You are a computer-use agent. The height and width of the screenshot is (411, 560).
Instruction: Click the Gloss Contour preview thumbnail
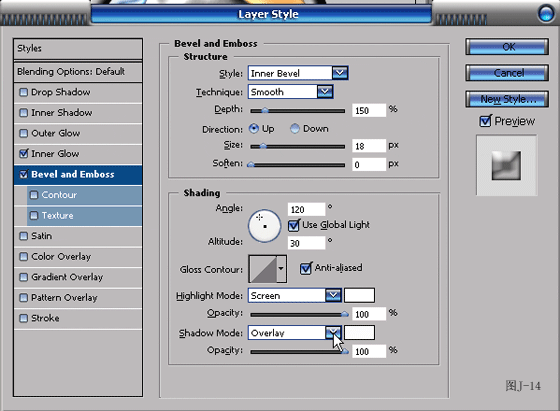click(x=263, y=269)
